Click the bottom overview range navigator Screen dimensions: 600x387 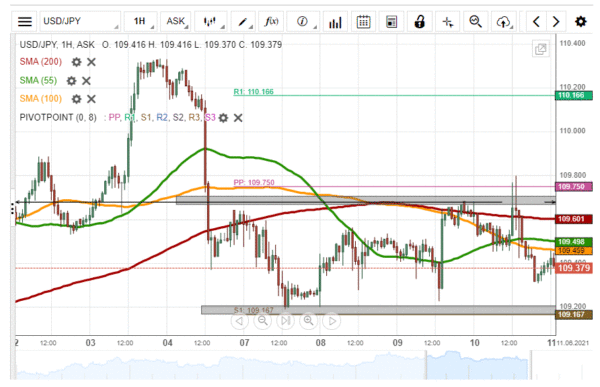pyautogui.click(x=298, y=365)
